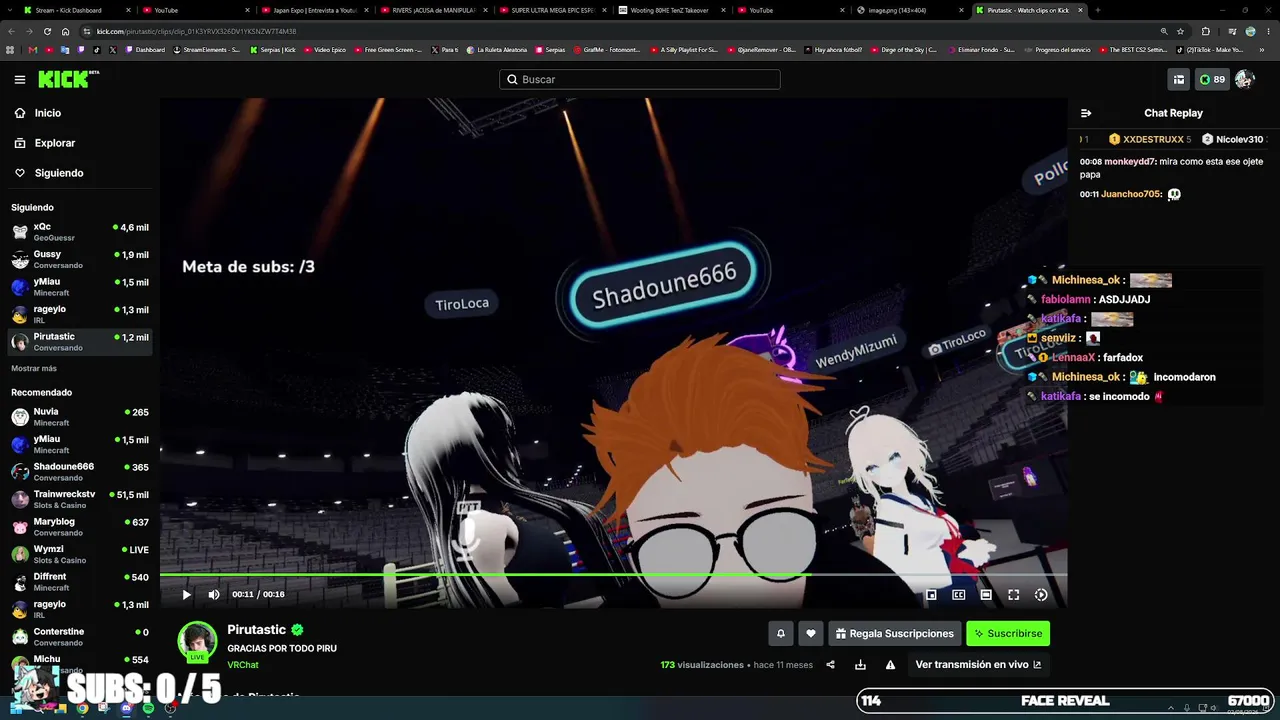Open Wymzi channel in Recomendado list
The width and height of the screenshot is (1280, 720).
80,554
